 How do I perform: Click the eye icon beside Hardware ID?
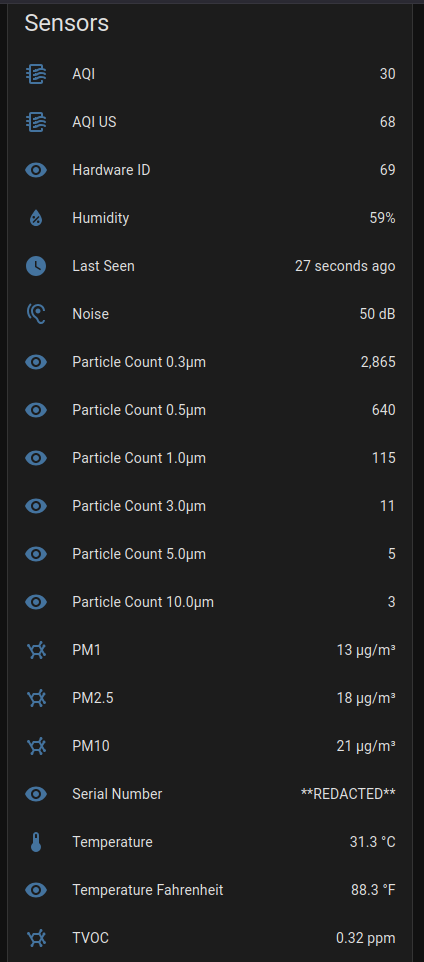tap(36, 170)
